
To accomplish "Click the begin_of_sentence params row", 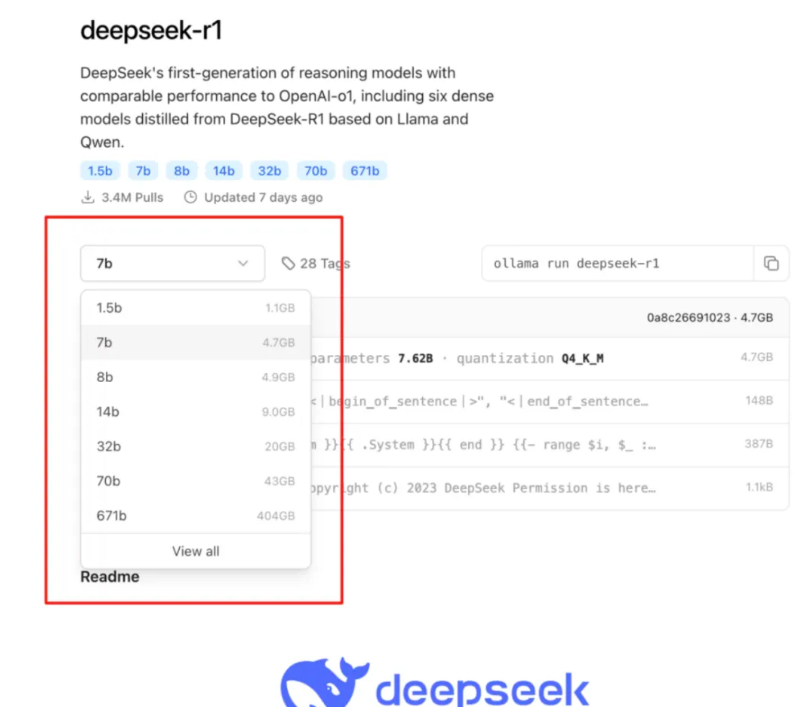I will click(x=549, y=401).
